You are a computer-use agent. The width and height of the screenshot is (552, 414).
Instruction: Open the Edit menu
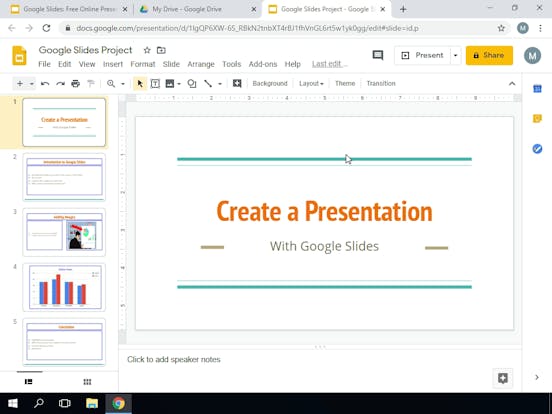click(x=64, y=64)
